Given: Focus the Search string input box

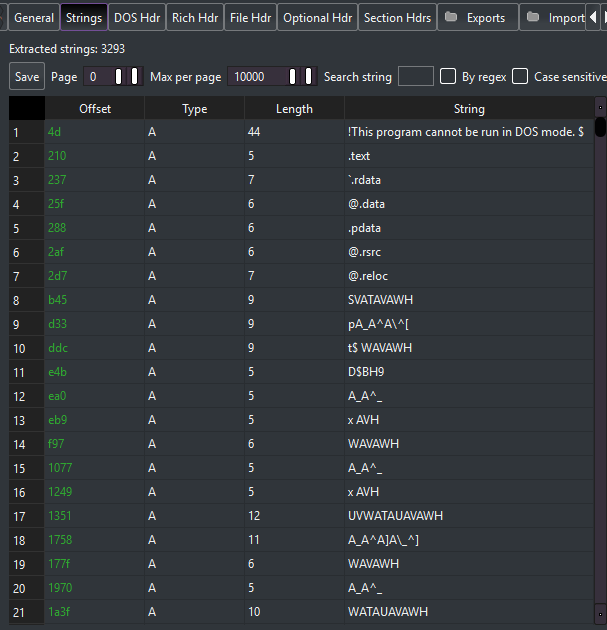Looking at the screenshot, I should [x=416, y=76].
